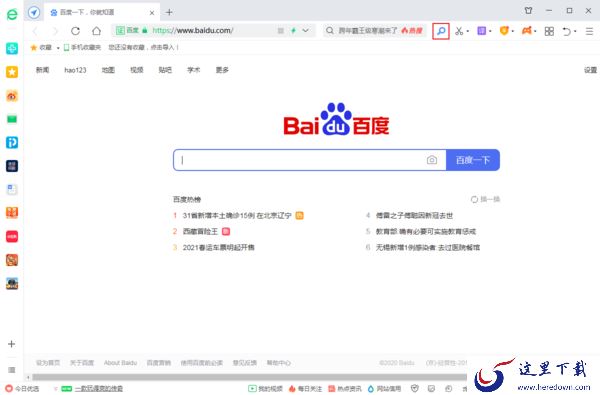Expand the screenshot tool dropdown arrow

pos(468,31)
